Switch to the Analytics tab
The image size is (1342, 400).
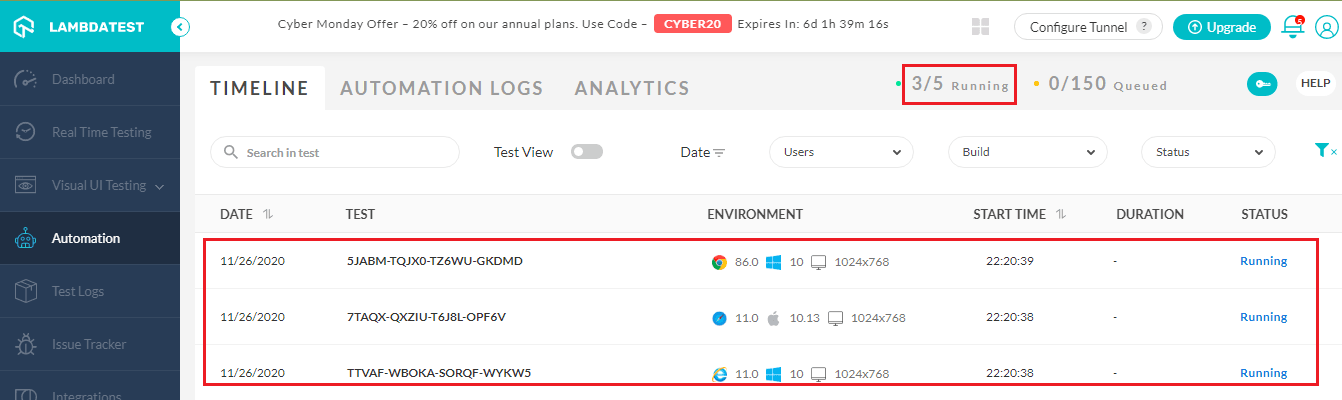click(632, 88)
